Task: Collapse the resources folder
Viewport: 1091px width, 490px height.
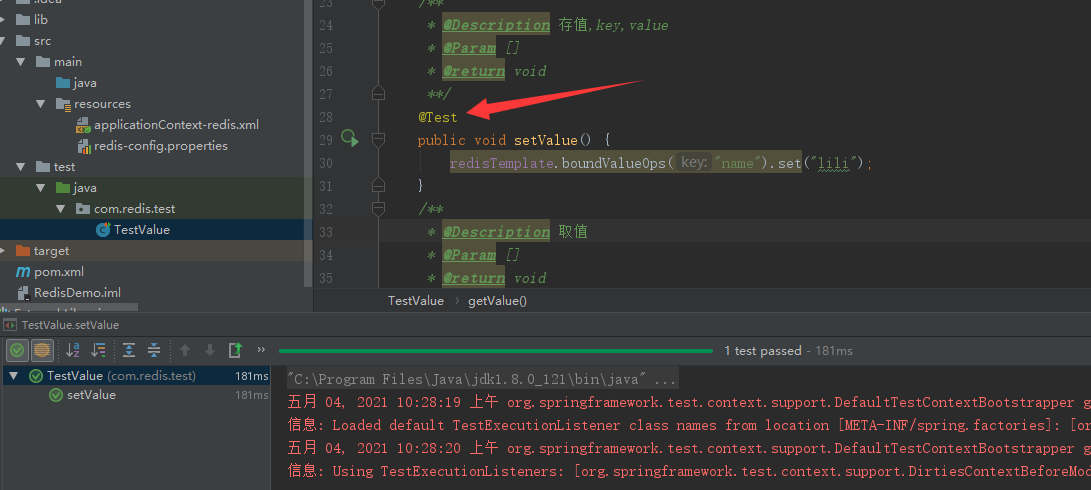Action: click(41, 104)
